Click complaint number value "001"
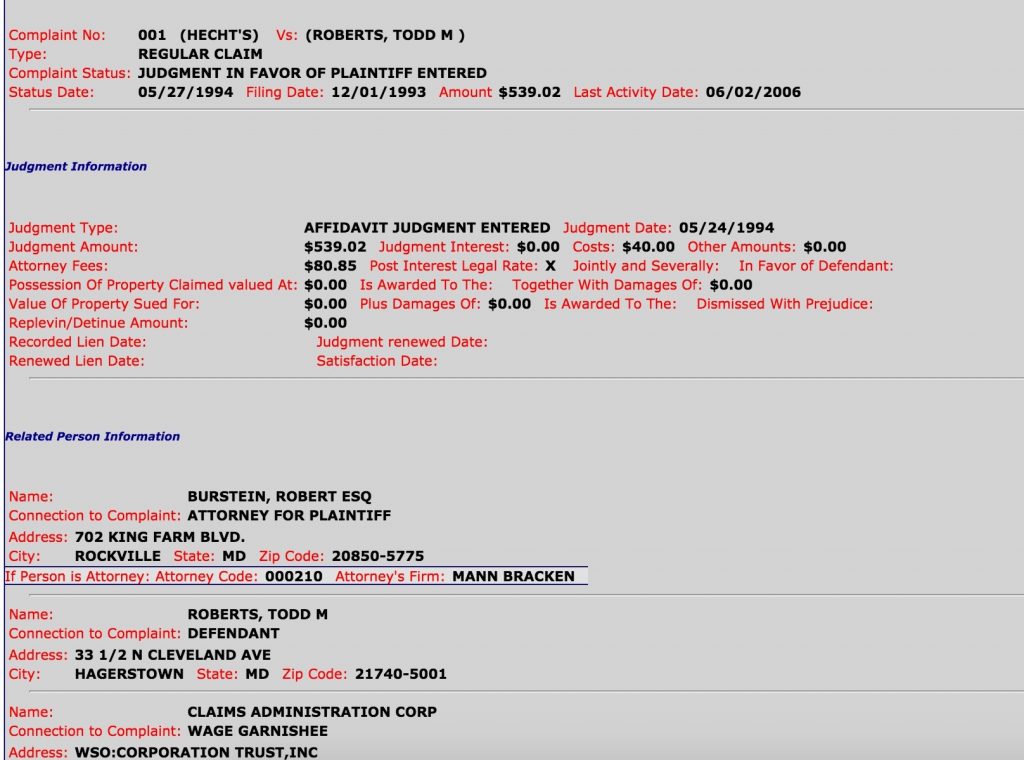1024x760 pixels. (x=152, y=35)
